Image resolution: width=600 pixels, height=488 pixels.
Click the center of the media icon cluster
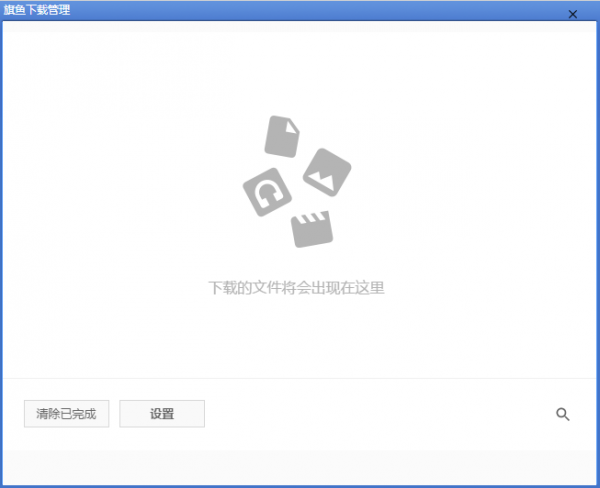pyautogui.click(x=297, y=182)
